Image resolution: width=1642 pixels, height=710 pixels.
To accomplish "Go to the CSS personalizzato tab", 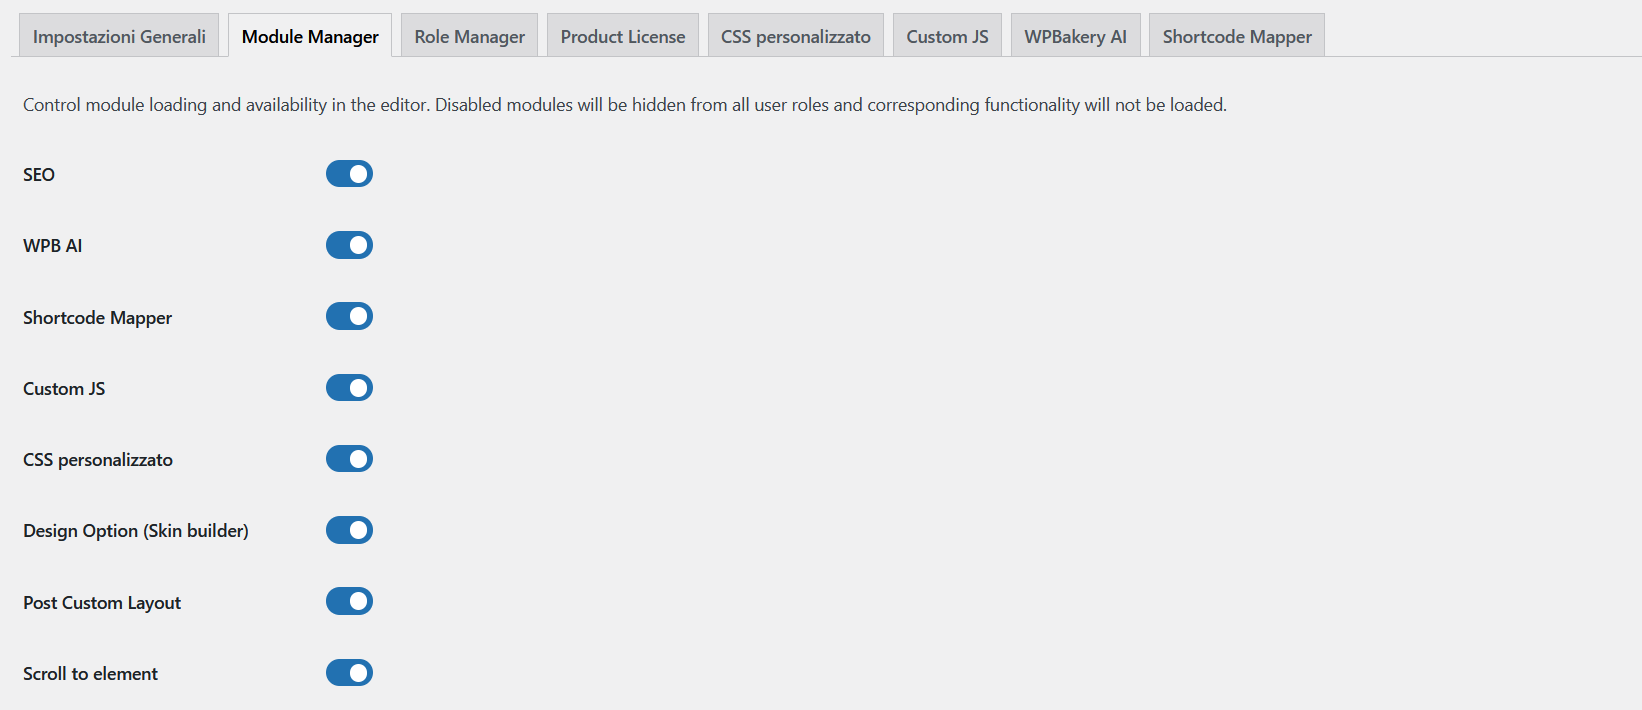I will pyautogui.click(x=796, y=36).
